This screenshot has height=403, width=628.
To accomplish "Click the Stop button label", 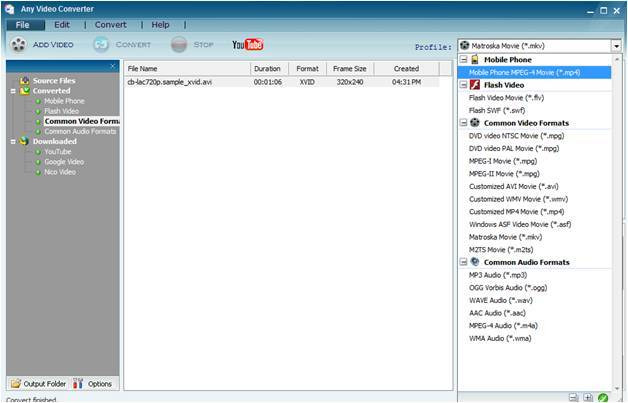I will 203,45.
